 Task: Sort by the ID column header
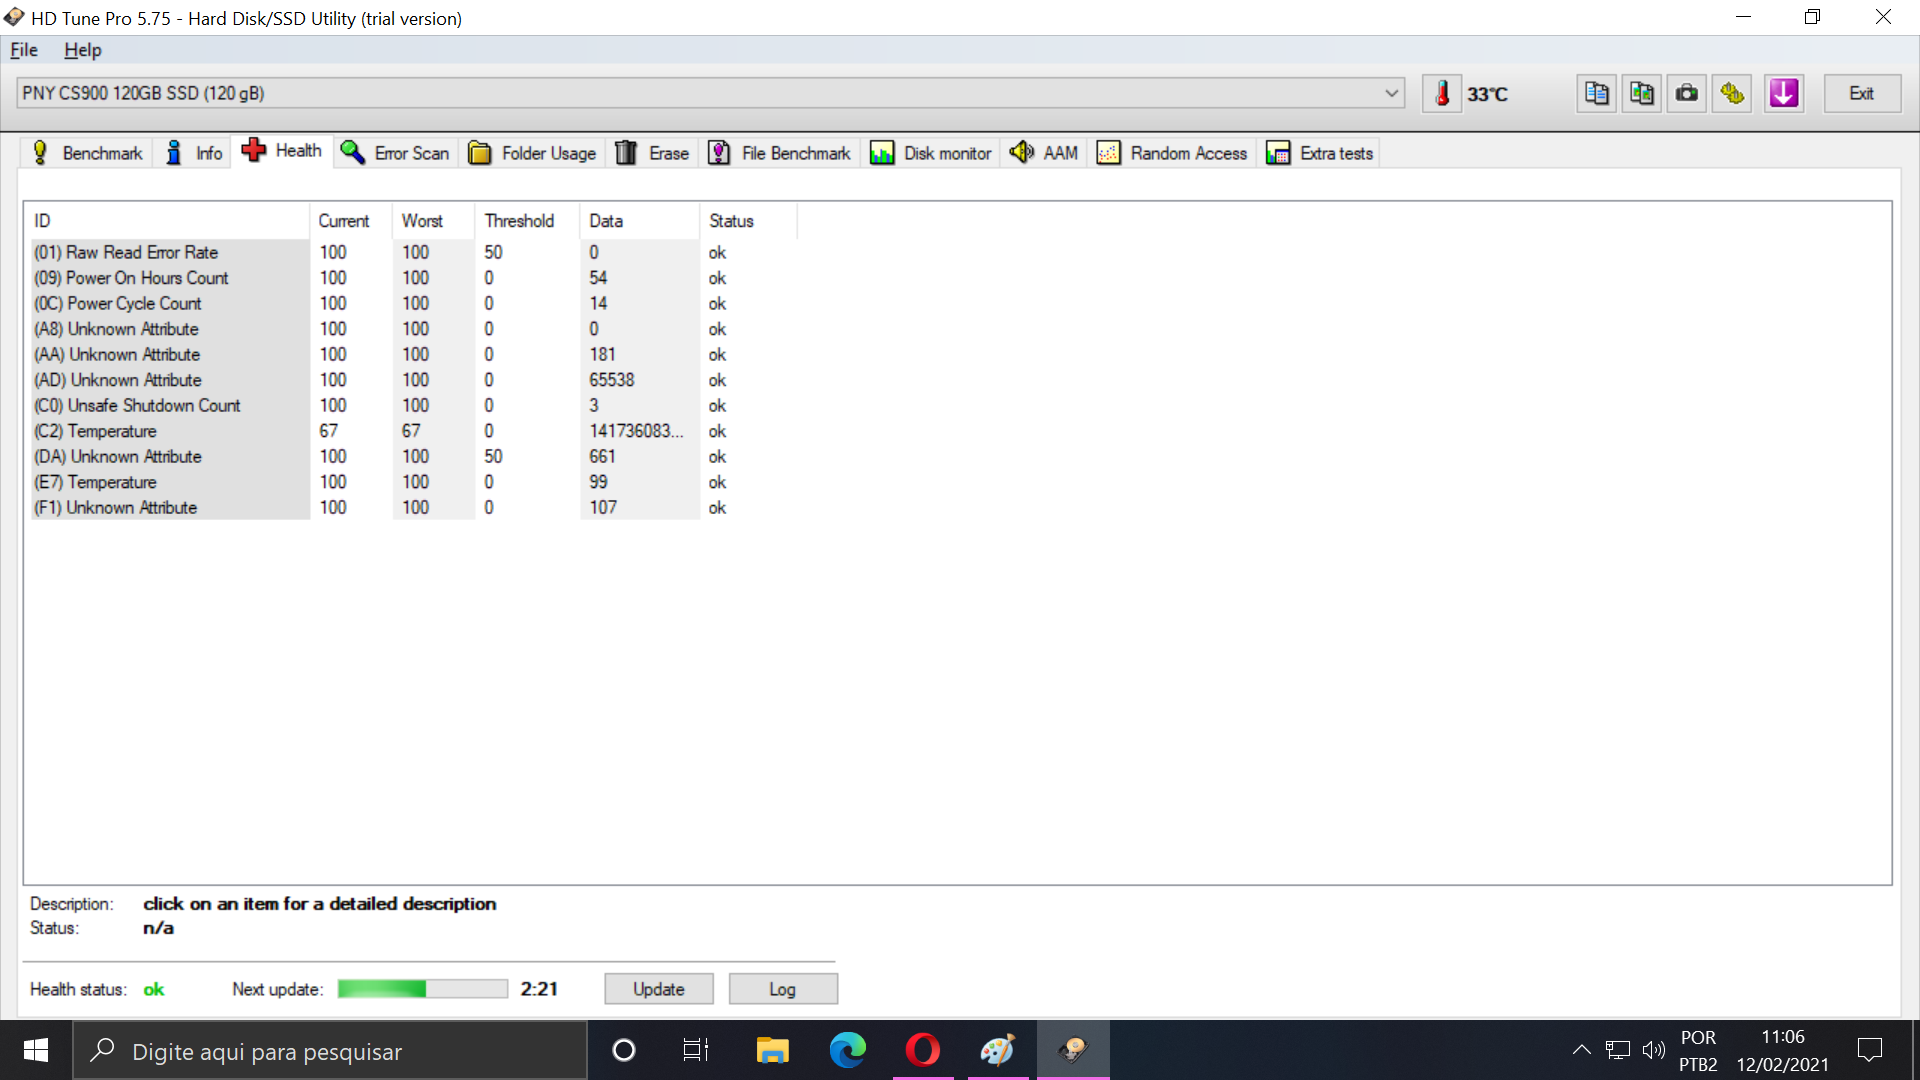[169, 221]
